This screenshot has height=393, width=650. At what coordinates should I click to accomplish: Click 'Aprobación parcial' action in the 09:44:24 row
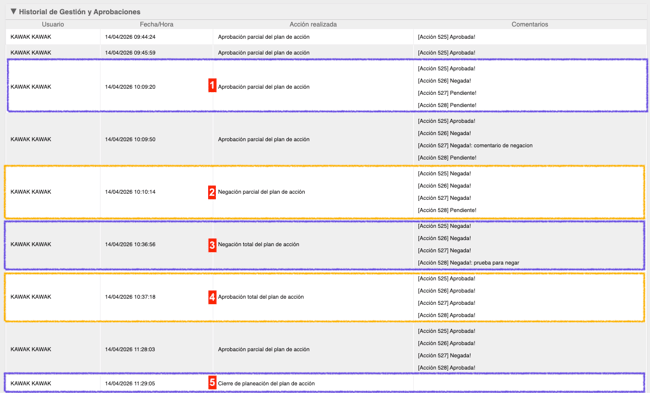264,37
